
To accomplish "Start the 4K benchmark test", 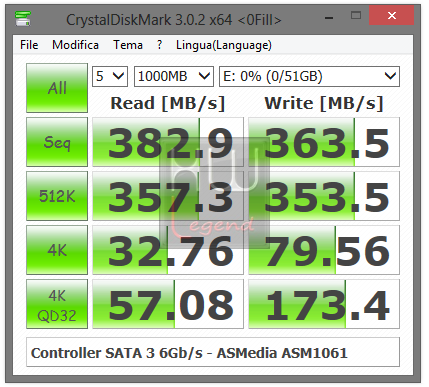I will pyautogui.click(x=57, y=250).
